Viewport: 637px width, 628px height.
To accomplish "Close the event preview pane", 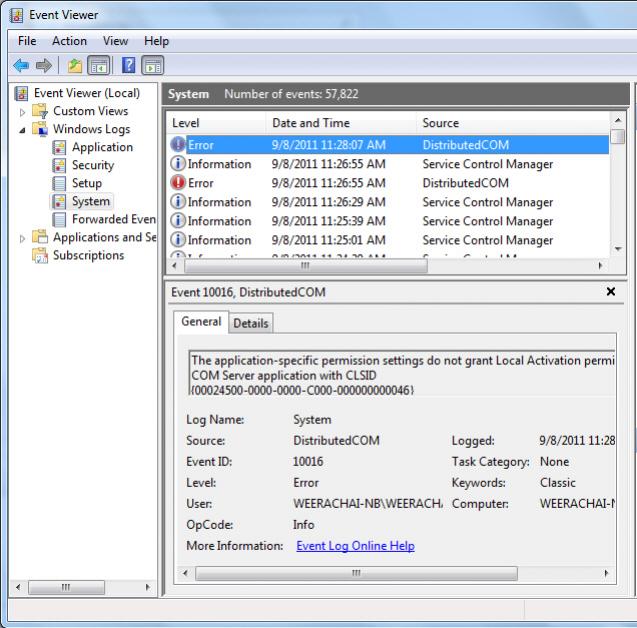I will point(610,291).
